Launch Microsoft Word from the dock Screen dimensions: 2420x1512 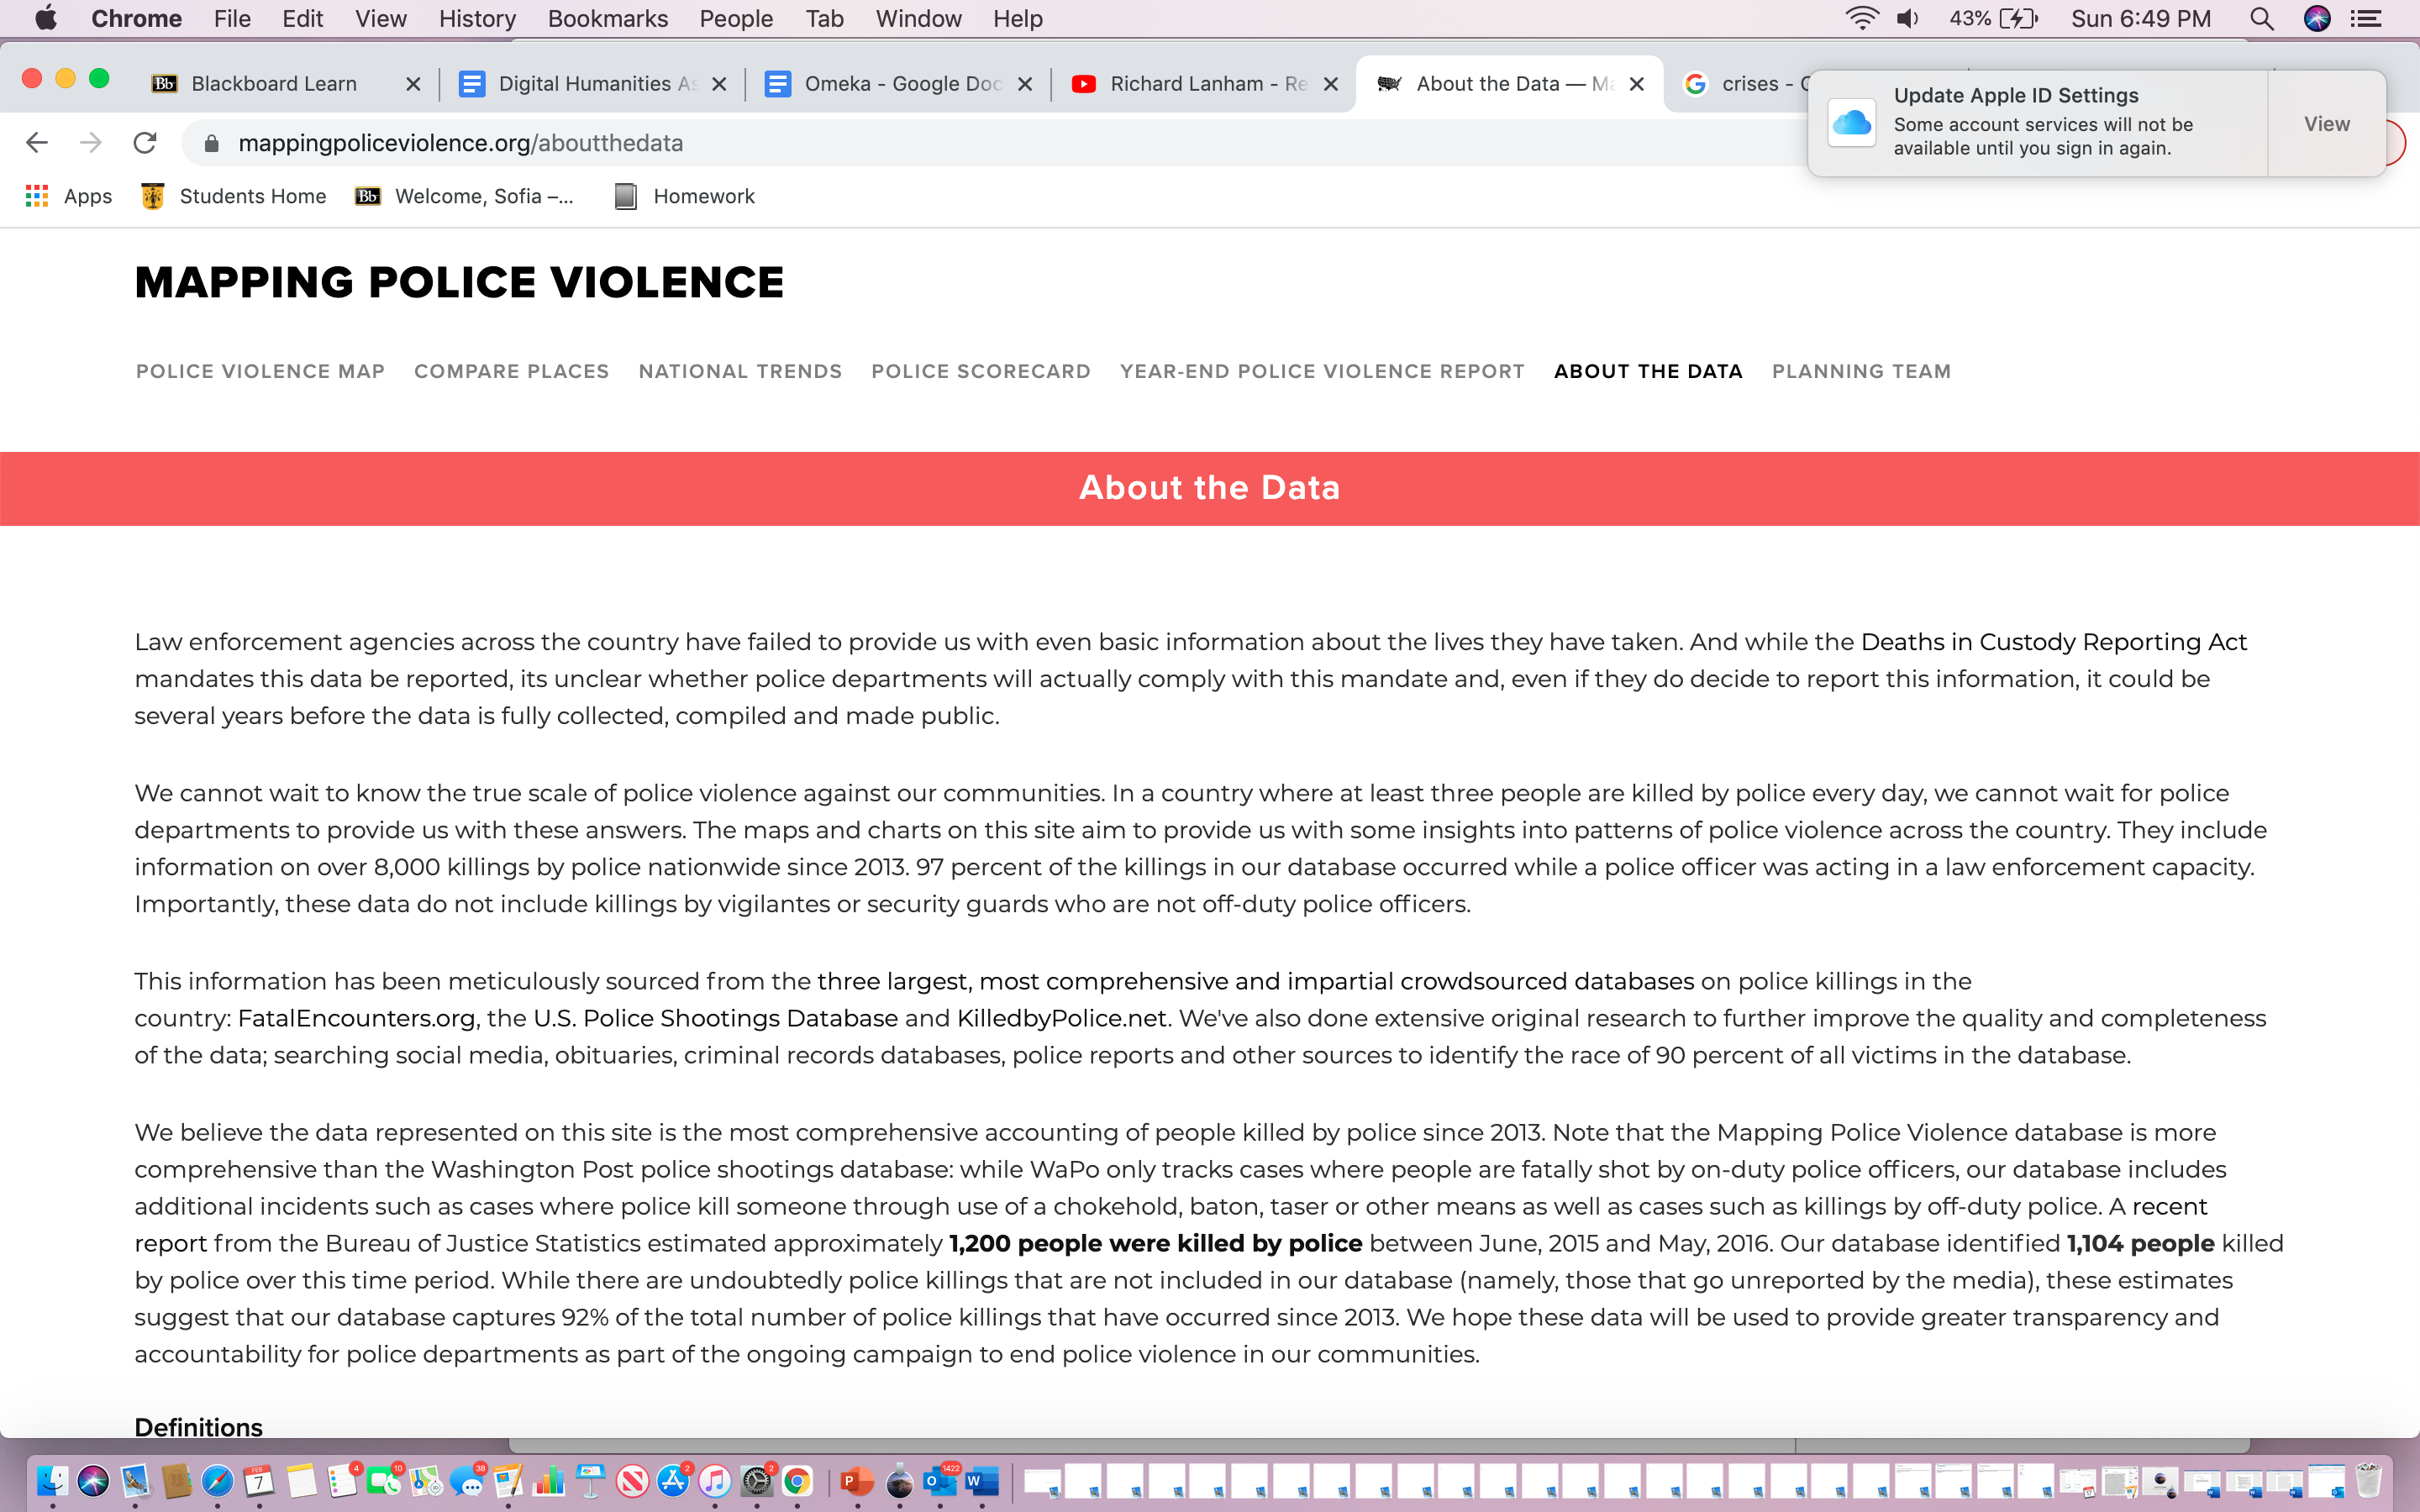982,1481
